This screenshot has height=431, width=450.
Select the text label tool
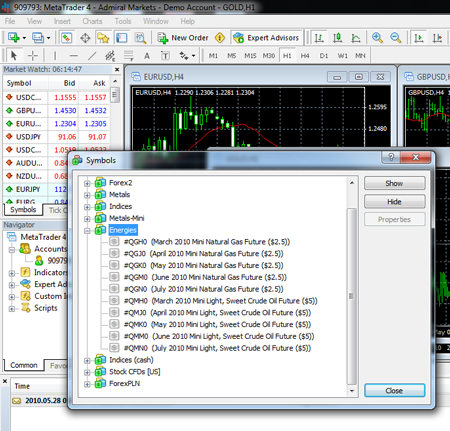point(165,55)
